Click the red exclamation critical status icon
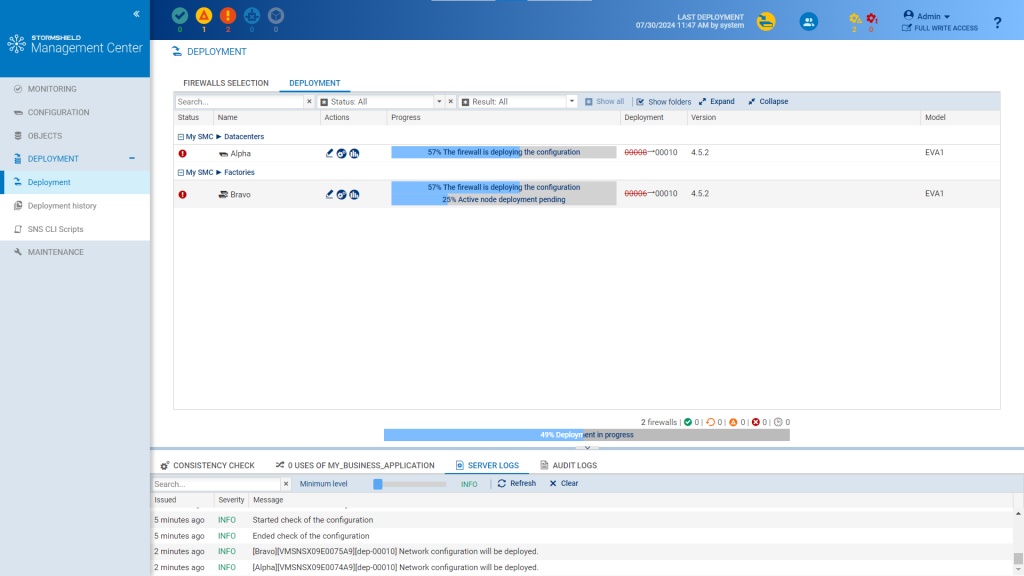The image size is (1024, 576). click(x=228, y=16)
